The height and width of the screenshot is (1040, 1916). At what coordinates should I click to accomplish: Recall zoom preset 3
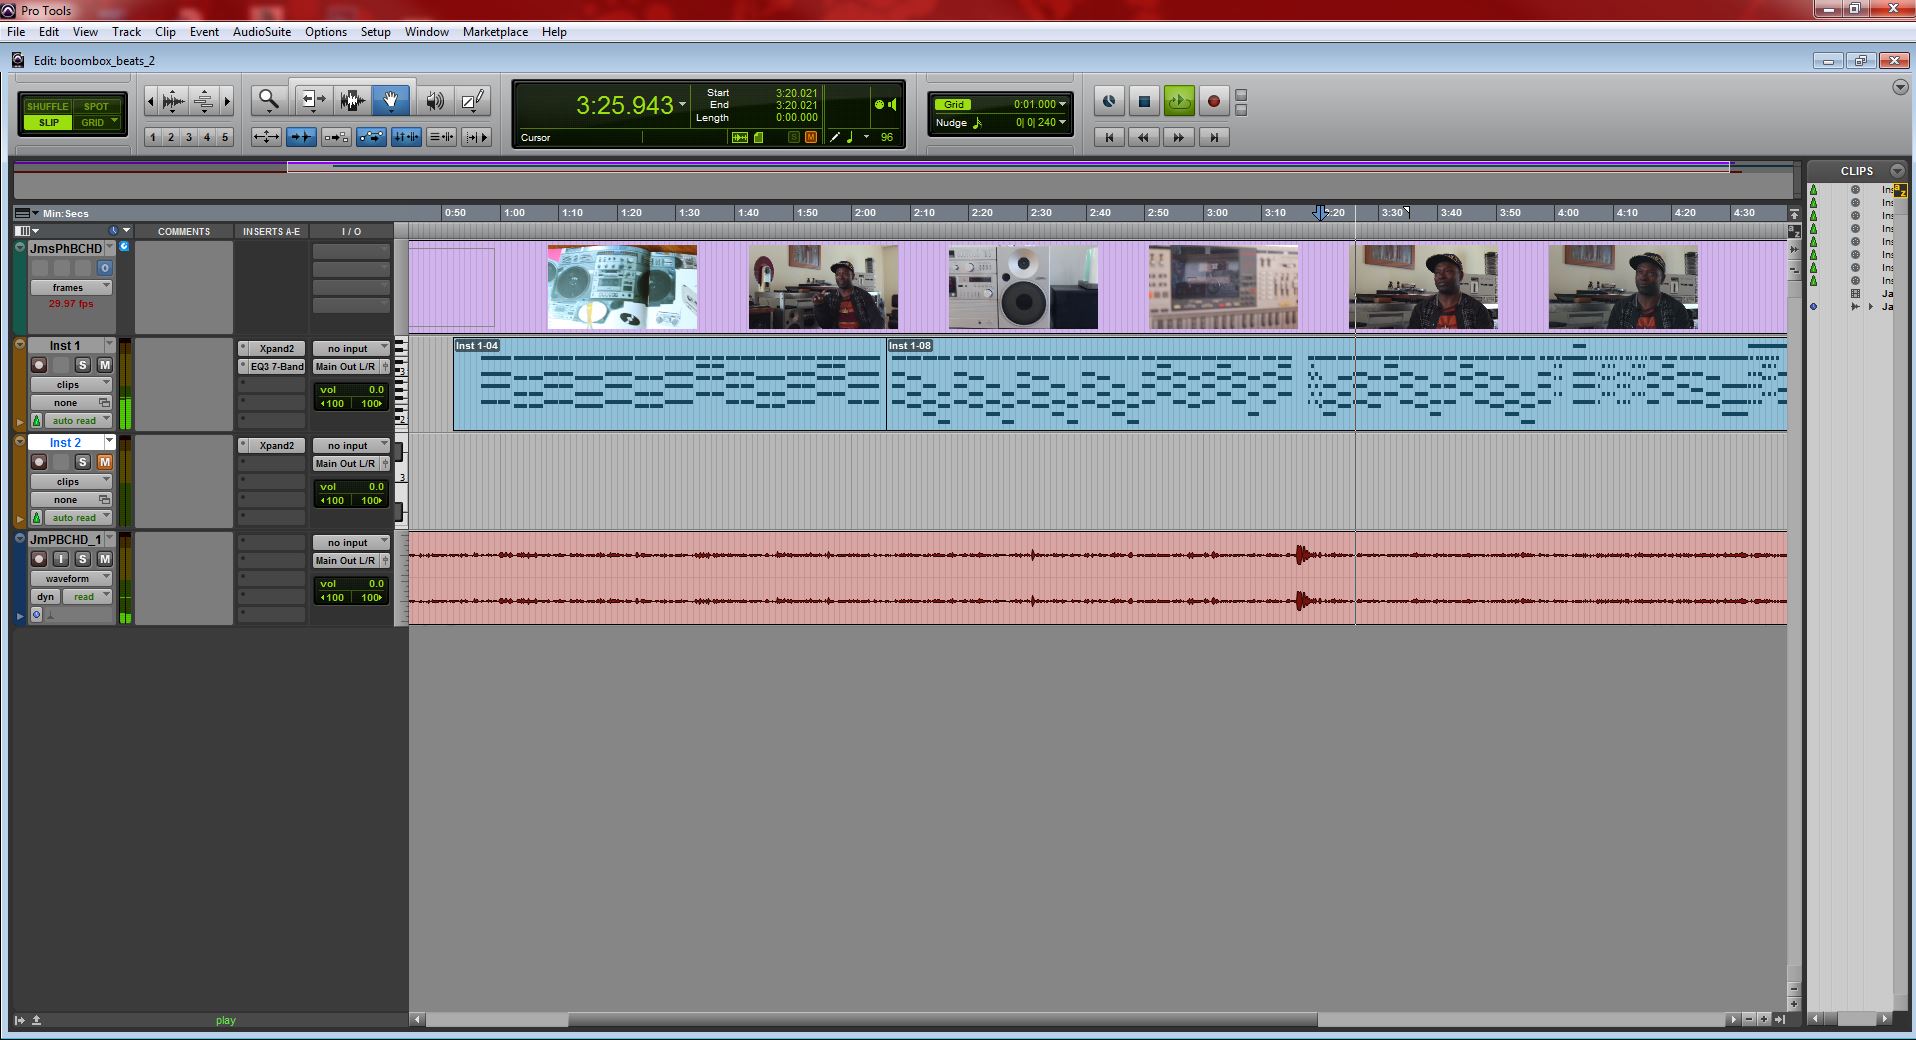[x=189, y=137]
